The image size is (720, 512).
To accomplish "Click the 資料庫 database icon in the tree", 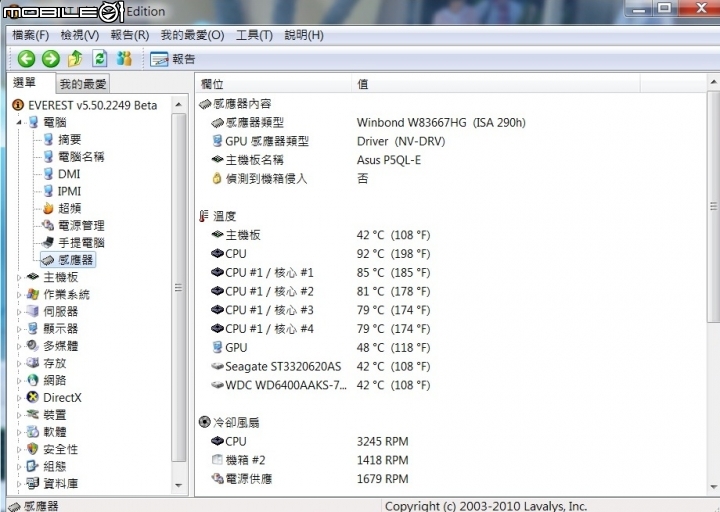I will click(x=33, y=483).
